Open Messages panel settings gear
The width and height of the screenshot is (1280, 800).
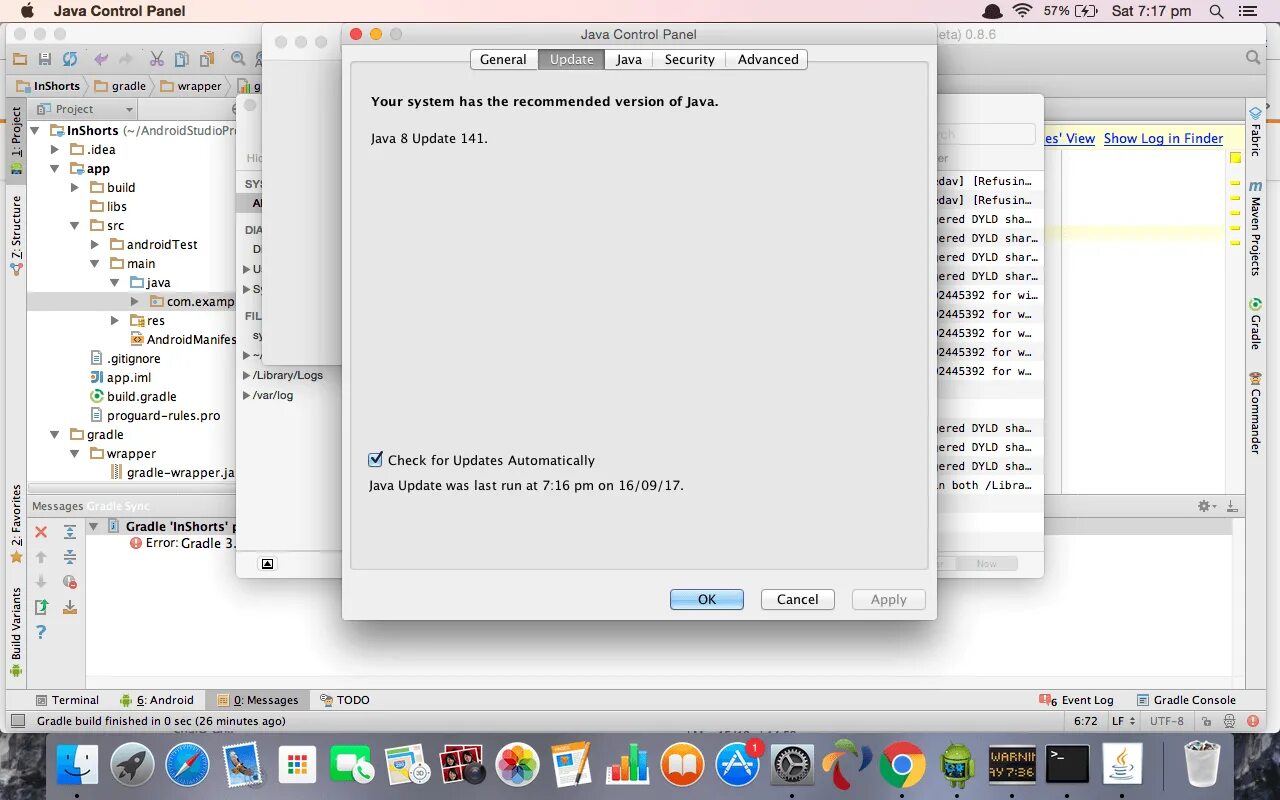(x=1207, y=506)
